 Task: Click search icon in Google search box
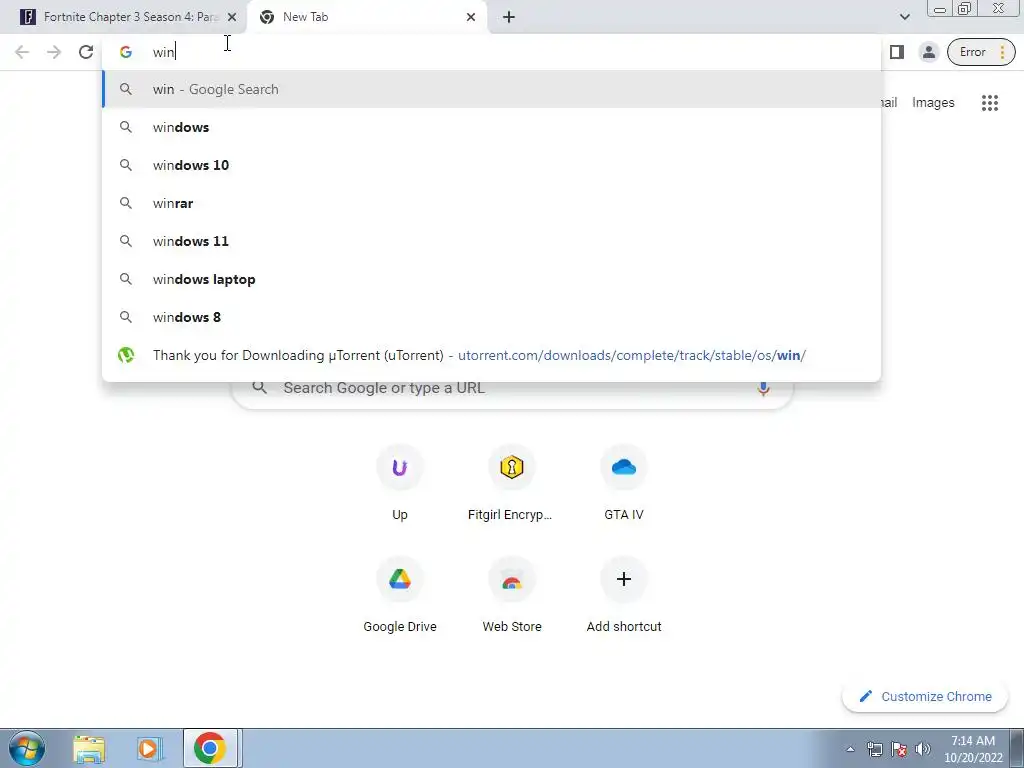tap(259, 388)
